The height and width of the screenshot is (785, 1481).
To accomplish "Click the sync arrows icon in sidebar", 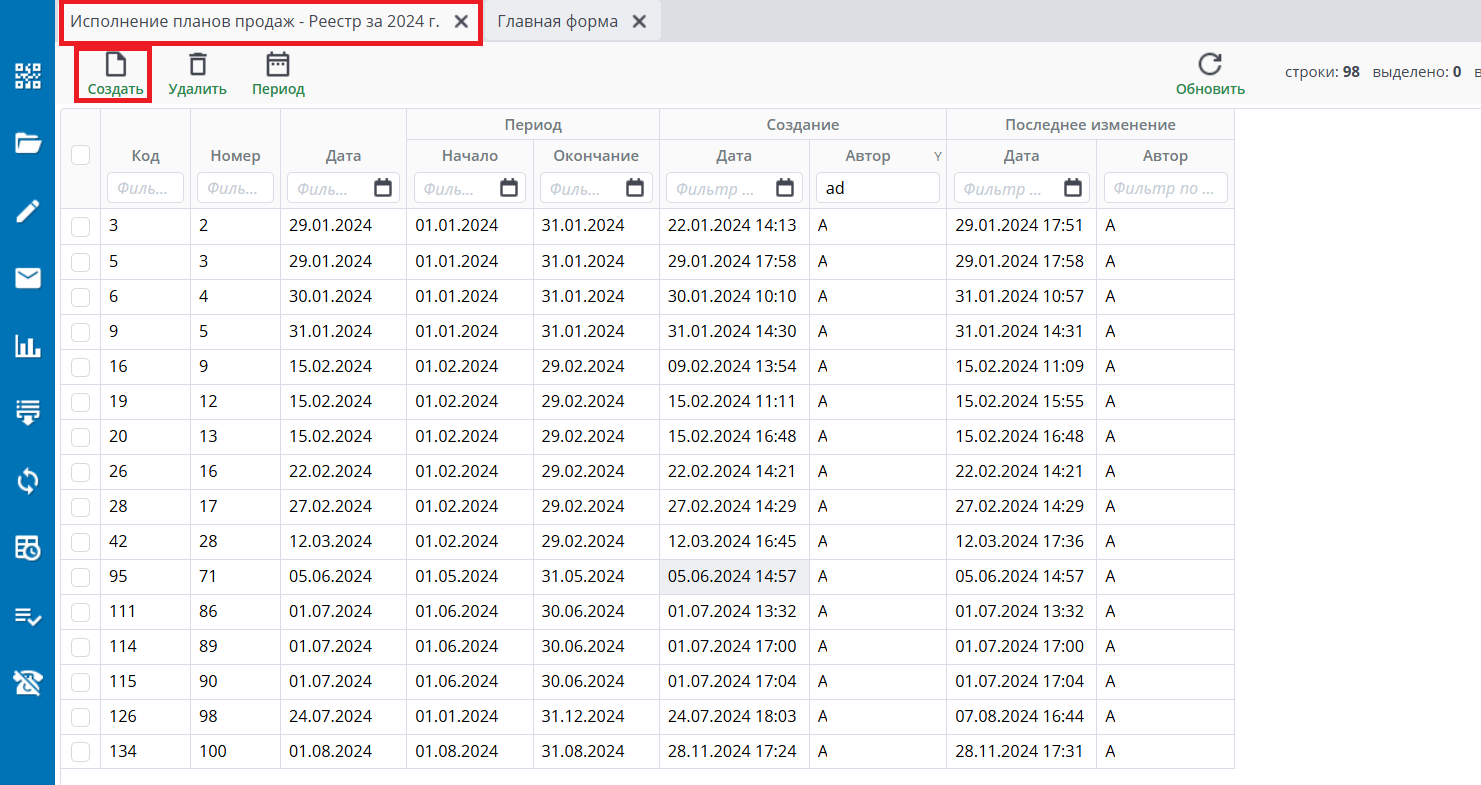I will click(28, 481).
